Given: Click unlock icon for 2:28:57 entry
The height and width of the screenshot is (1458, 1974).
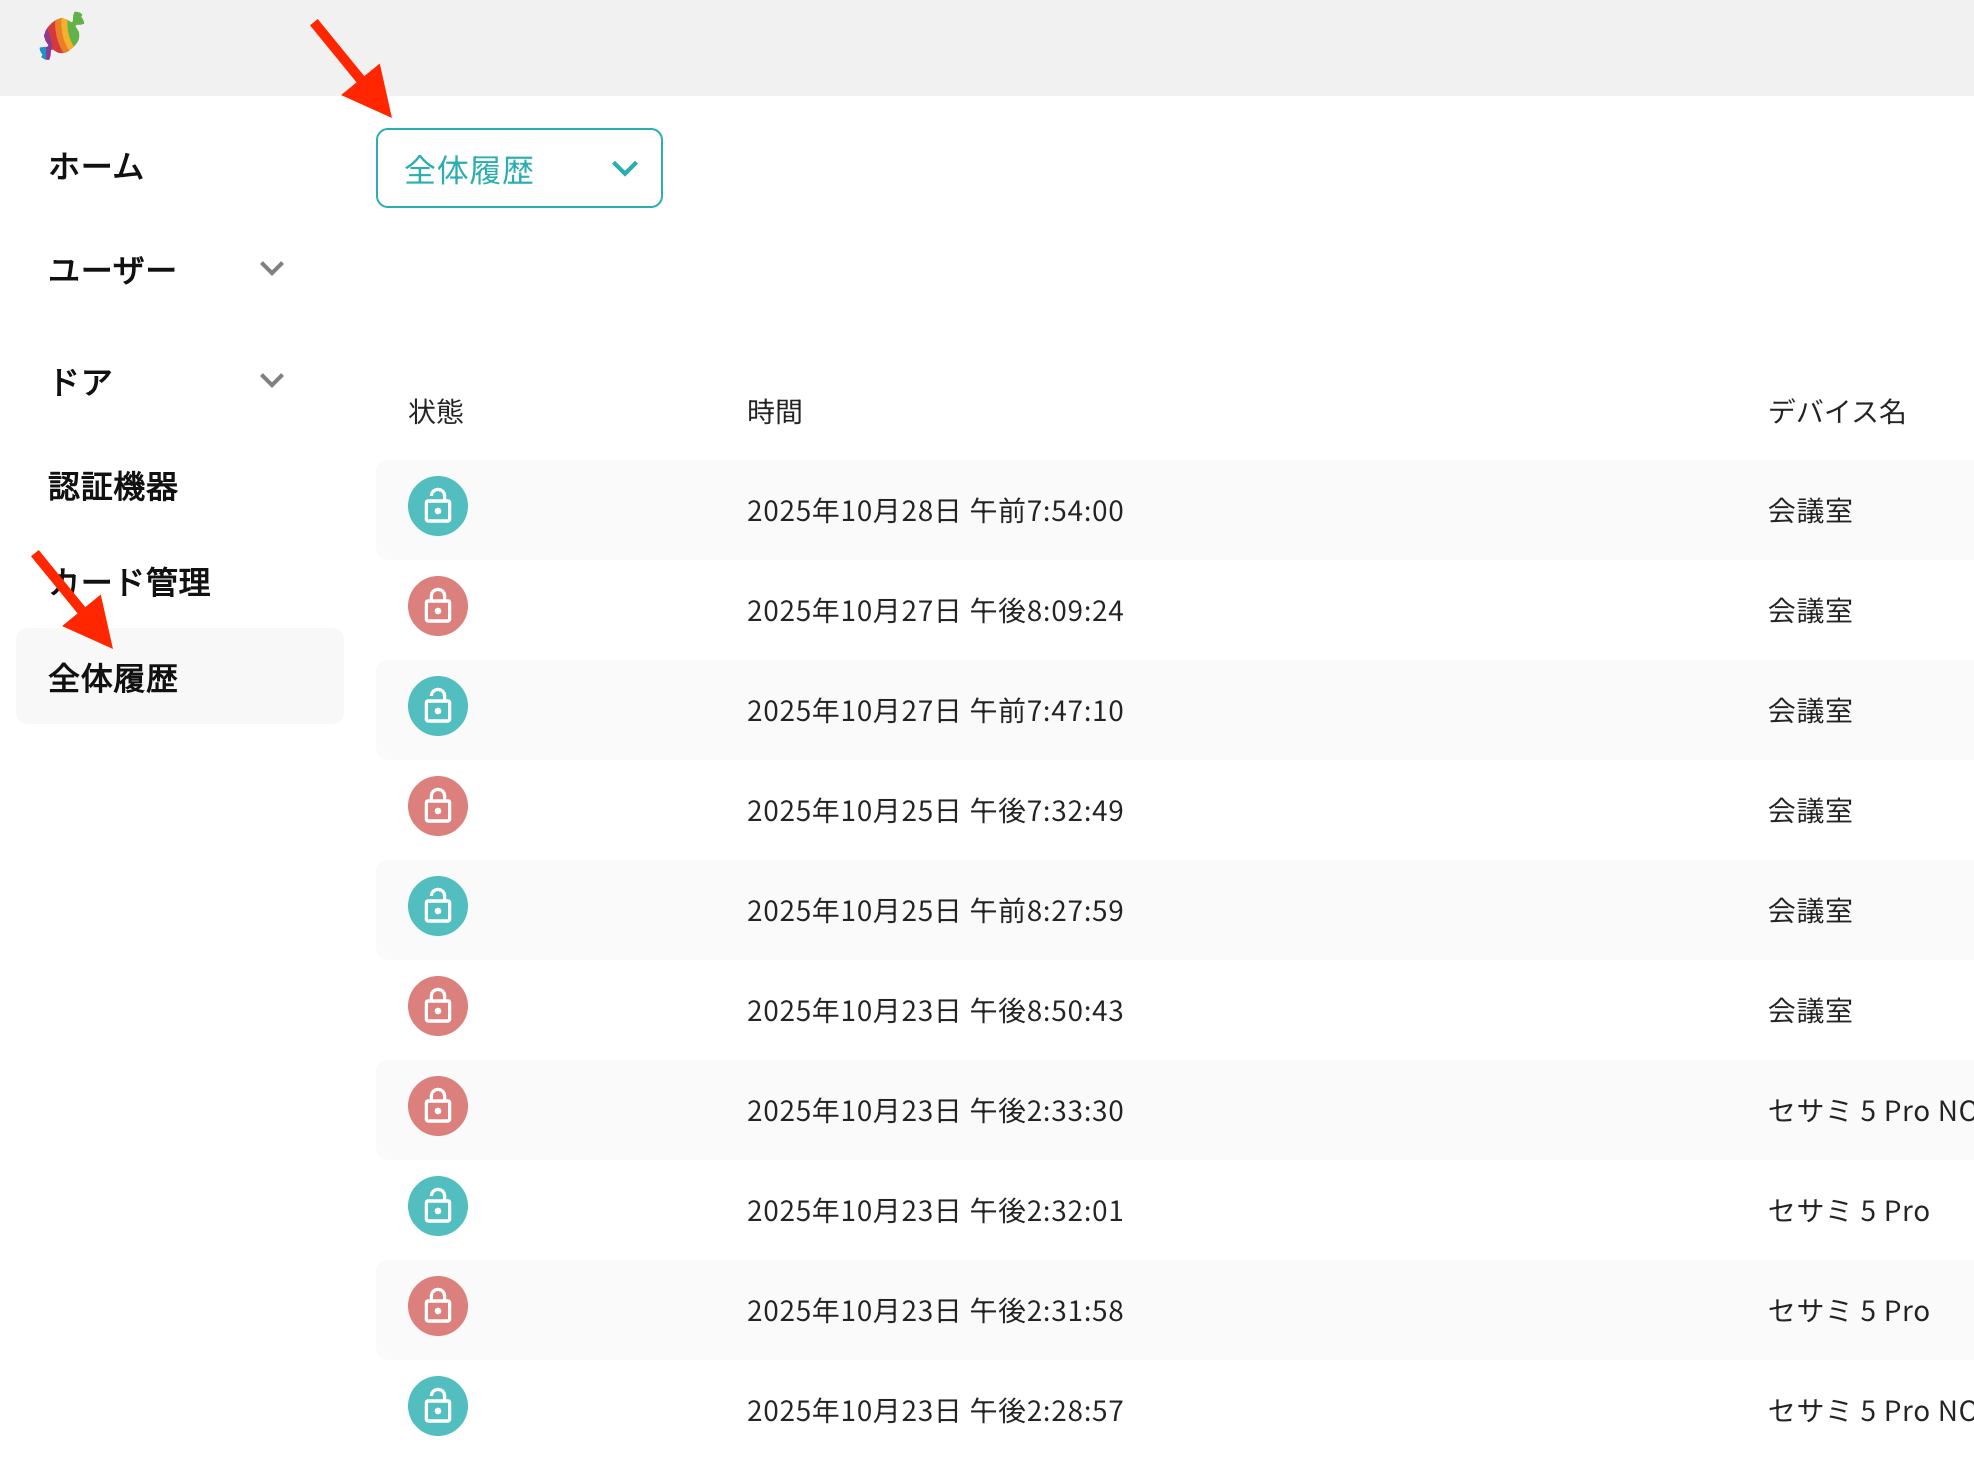Looking at the screenshot, I should pos(438,1407).
